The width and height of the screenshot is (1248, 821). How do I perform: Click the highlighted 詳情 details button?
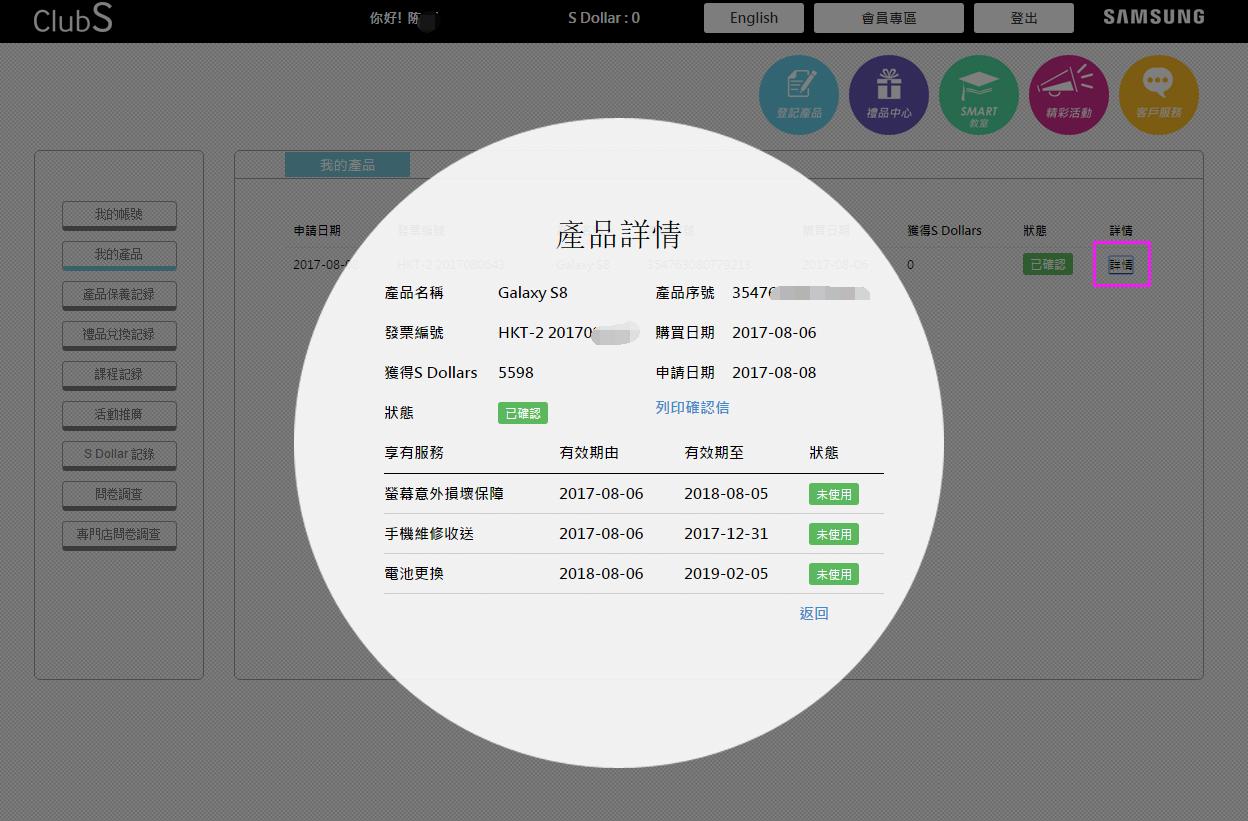point(1121,264)
